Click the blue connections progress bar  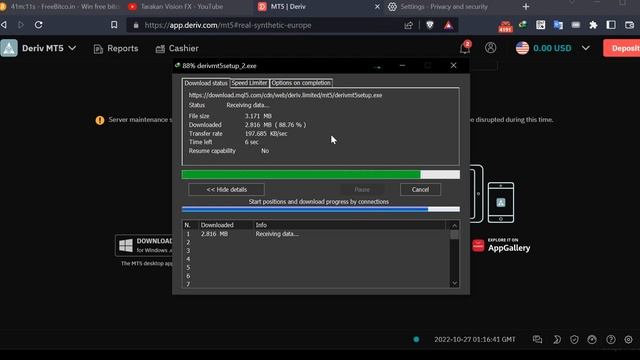[x=321, y=209]
